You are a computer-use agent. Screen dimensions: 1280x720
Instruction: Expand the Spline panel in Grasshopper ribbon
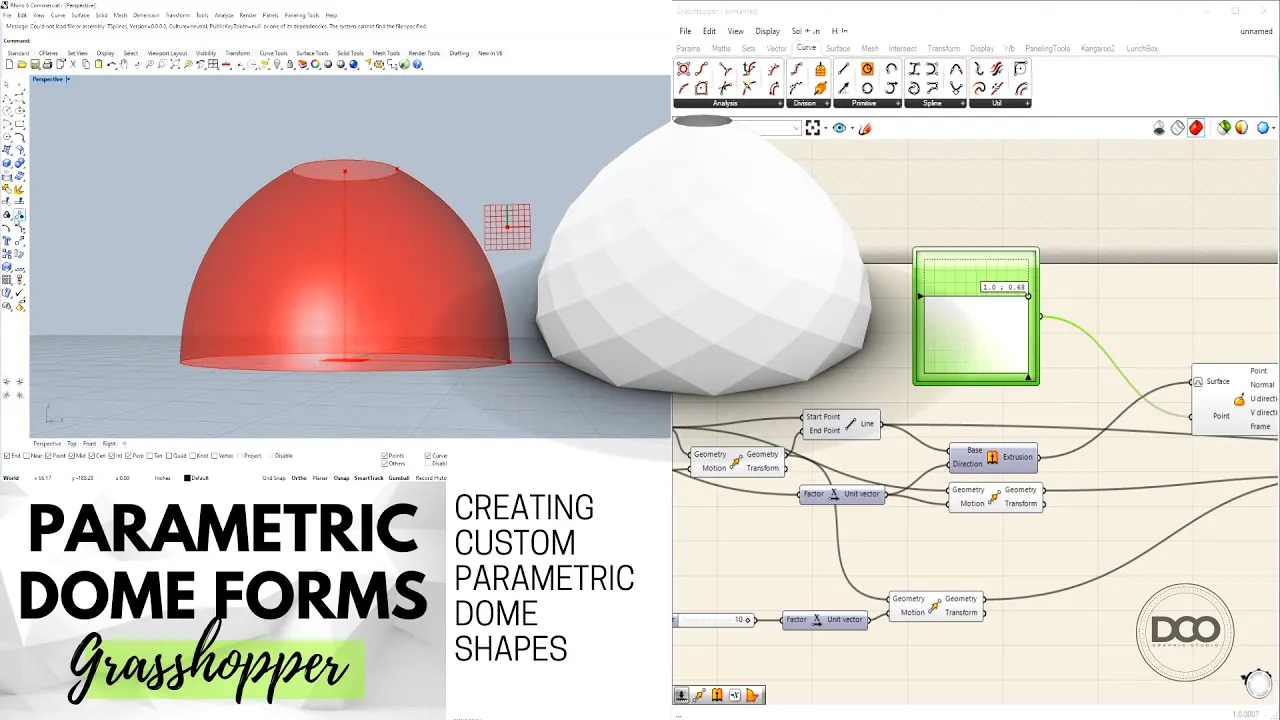coord(962,103)
